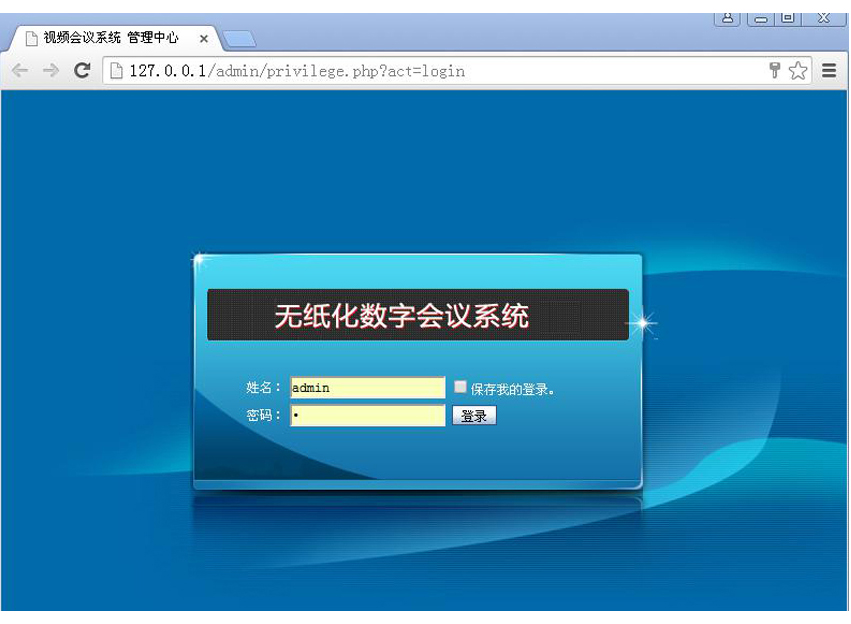Image resolution: width=851 pixels, height=624 pixels.
Task: Open the Chrome hamburger menu
Action: [x=829, y=71]
